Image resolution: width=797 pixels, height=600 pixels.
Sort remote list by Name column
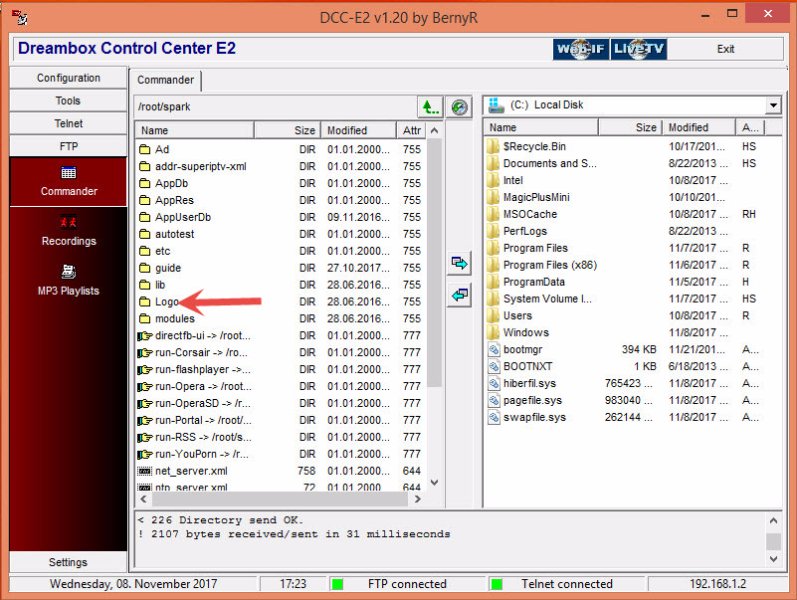(195, 130)
